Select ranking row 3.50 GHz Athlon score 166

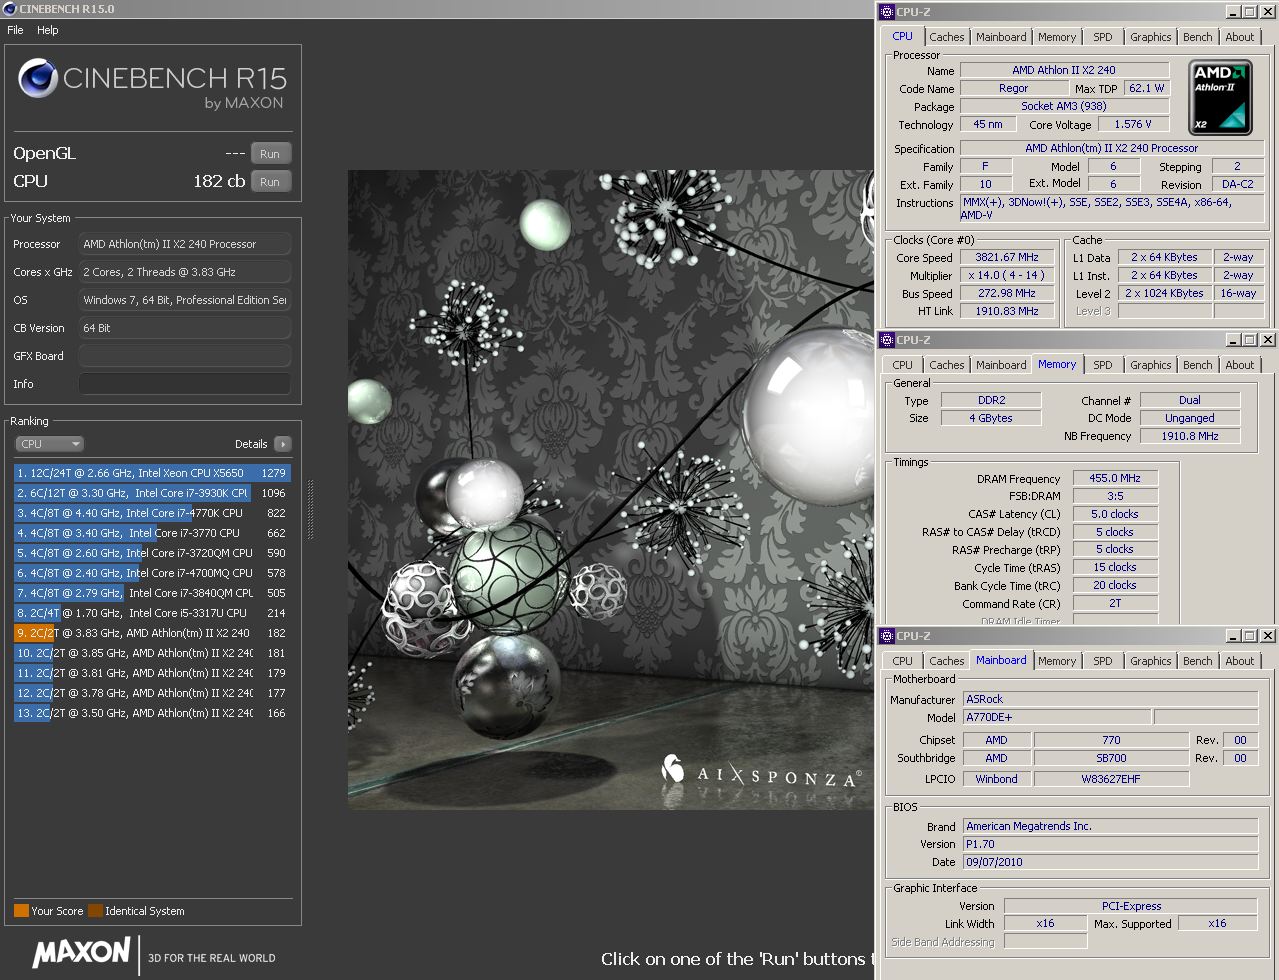pos(152,713)
